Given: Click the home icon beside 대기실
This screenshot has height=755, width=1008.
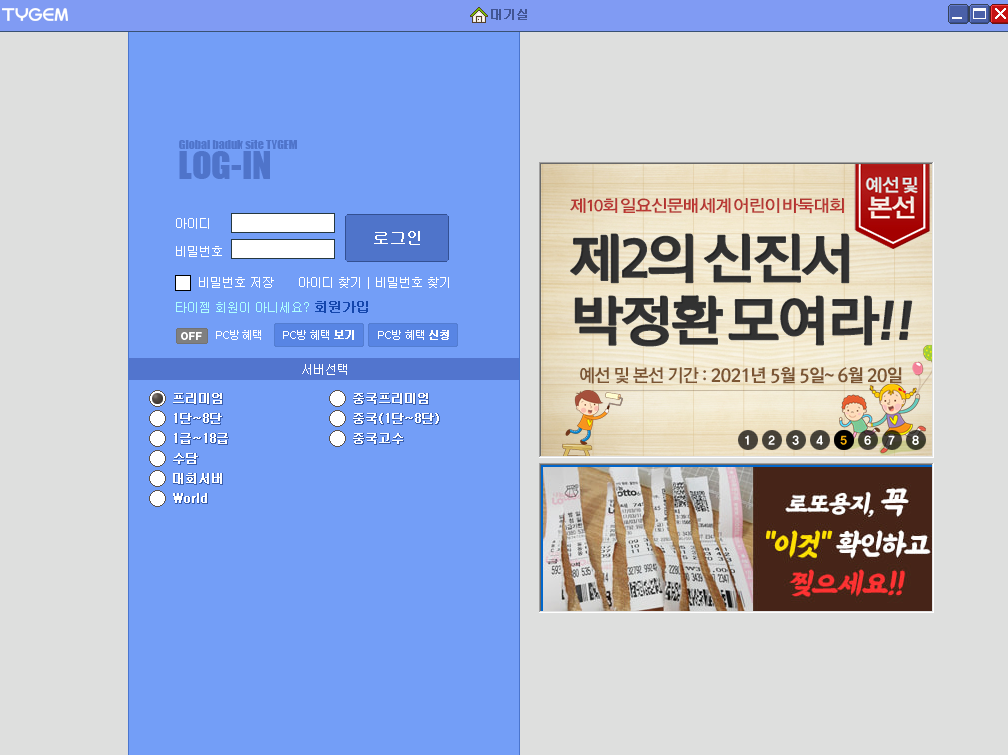Looking at the screenshot, I should pos(478,15).
